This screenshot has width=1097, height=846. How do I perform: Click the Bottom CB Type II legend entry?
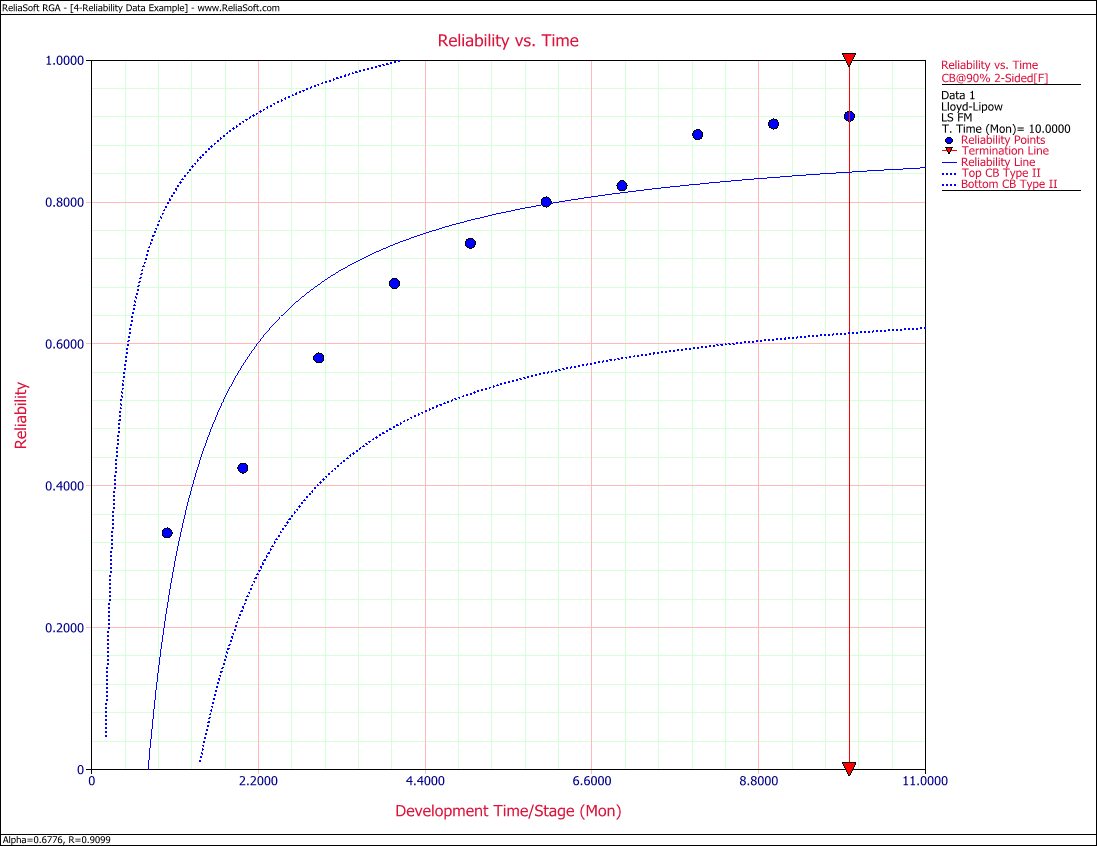(x=1008, y=184)
